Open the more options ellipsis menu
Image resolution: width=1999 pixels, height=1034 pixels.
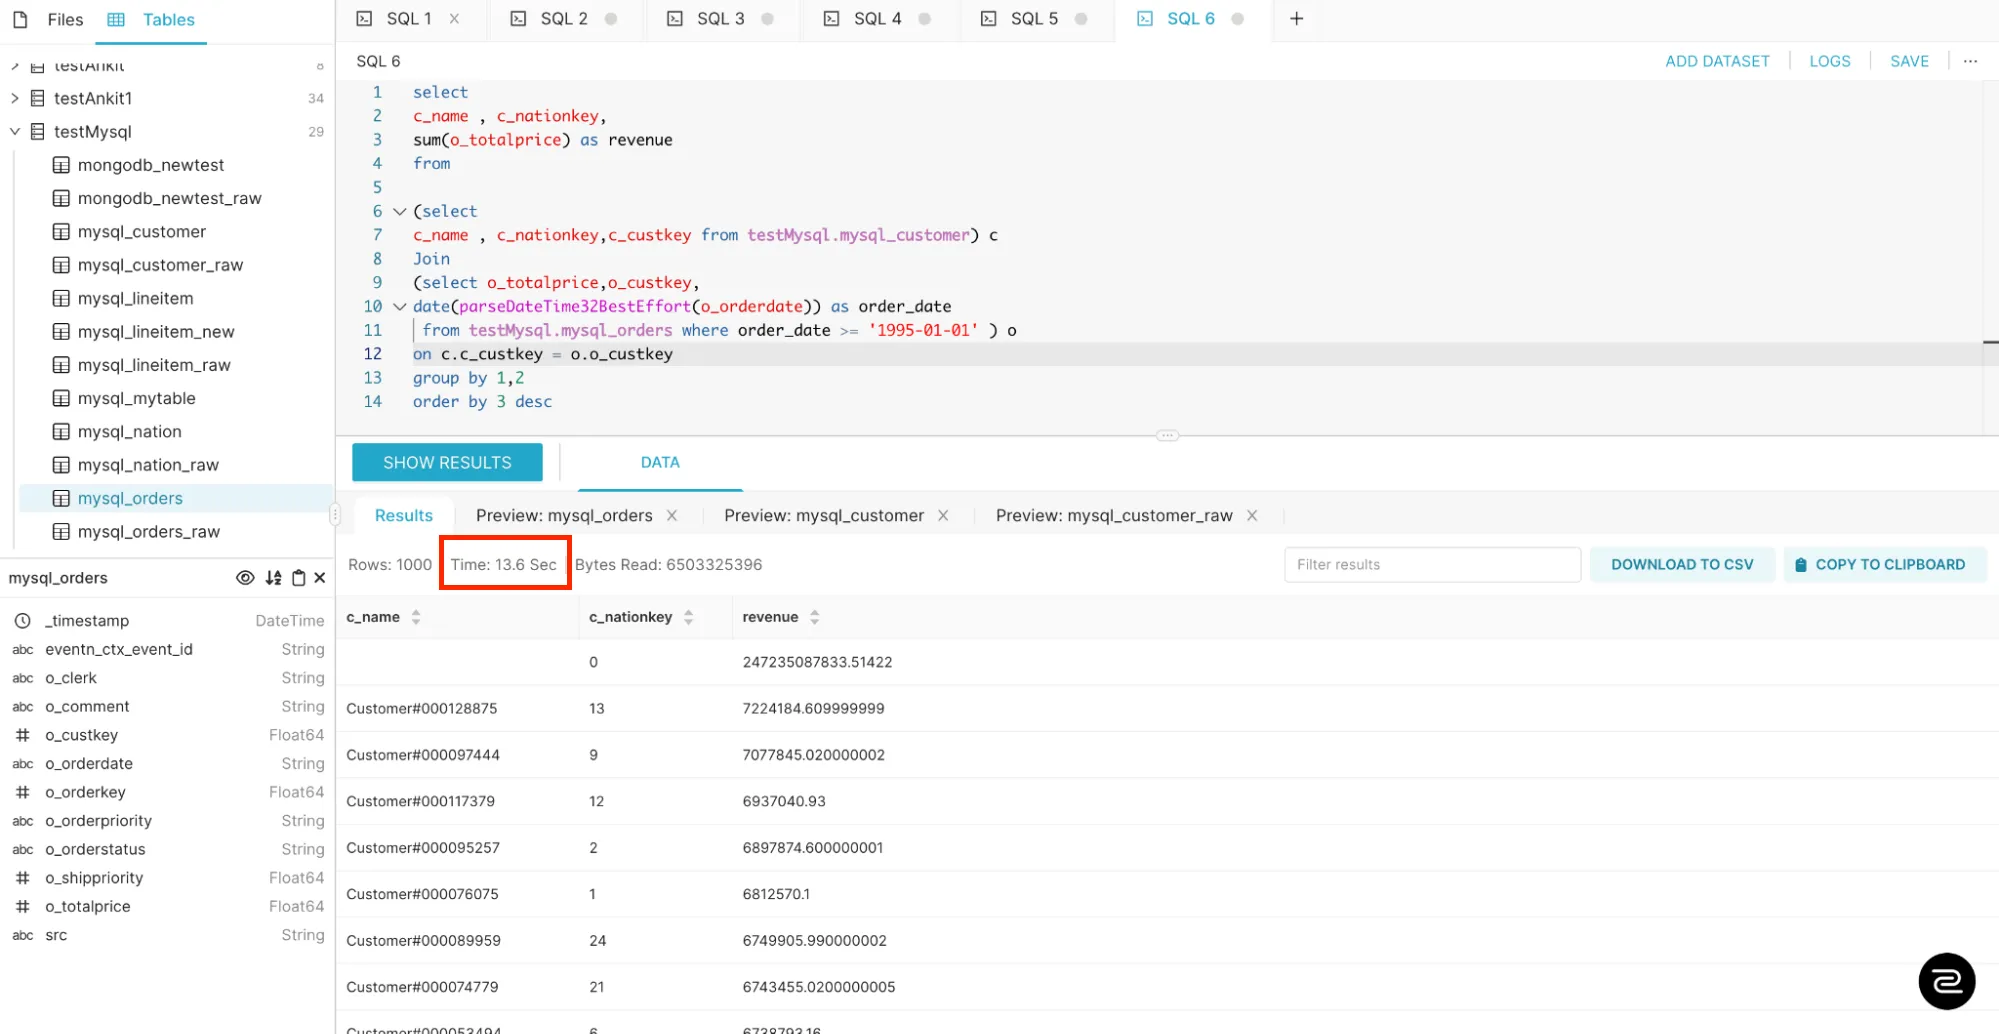click(1970, 61)
